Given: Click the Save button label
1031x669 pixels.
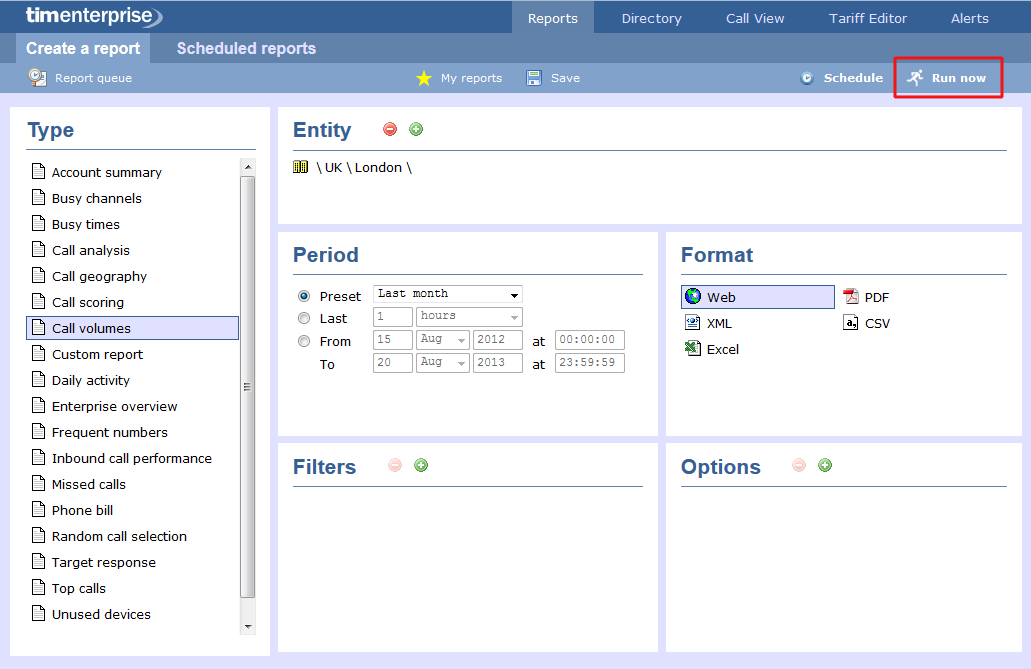Looking at the screenshot, I should [x=565, y=78].
